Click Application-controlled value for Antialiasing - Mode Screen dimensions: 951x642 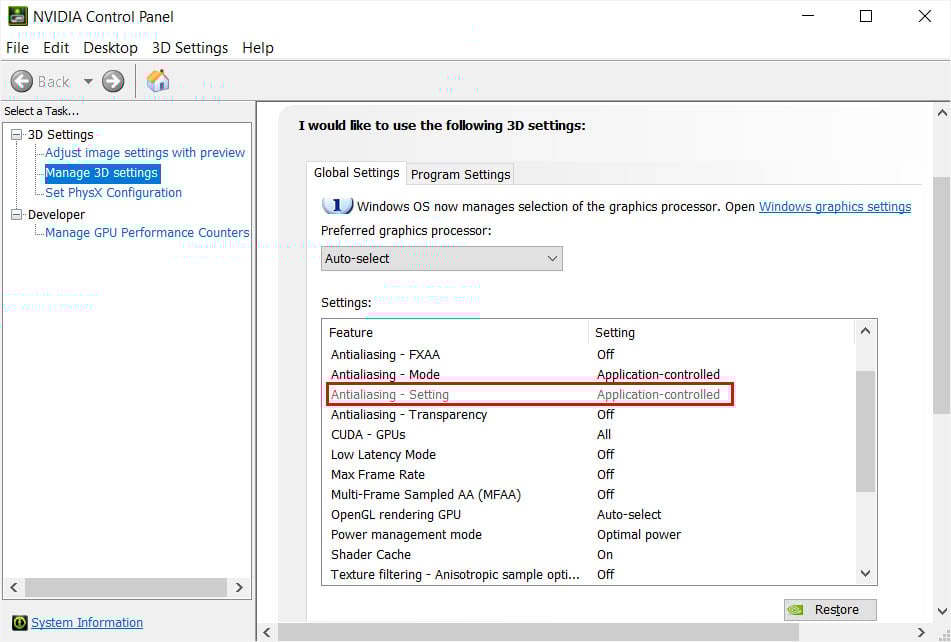pos(658,375)
